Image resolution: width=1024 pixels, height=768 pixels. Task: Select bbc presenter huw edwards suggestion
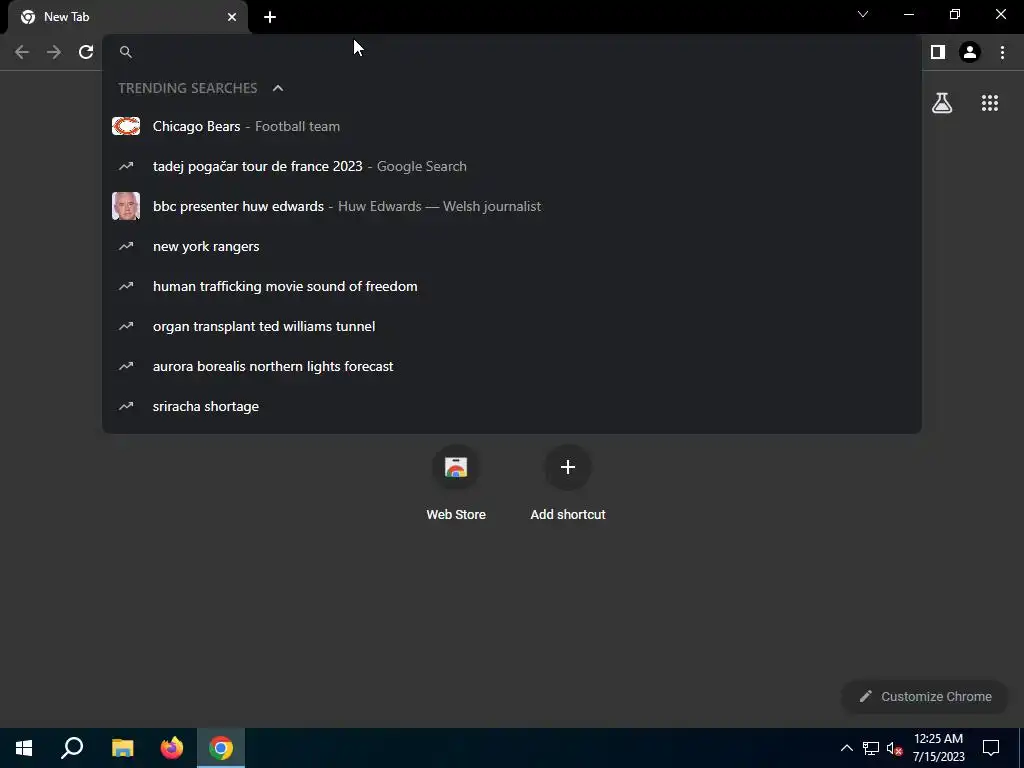511,206
